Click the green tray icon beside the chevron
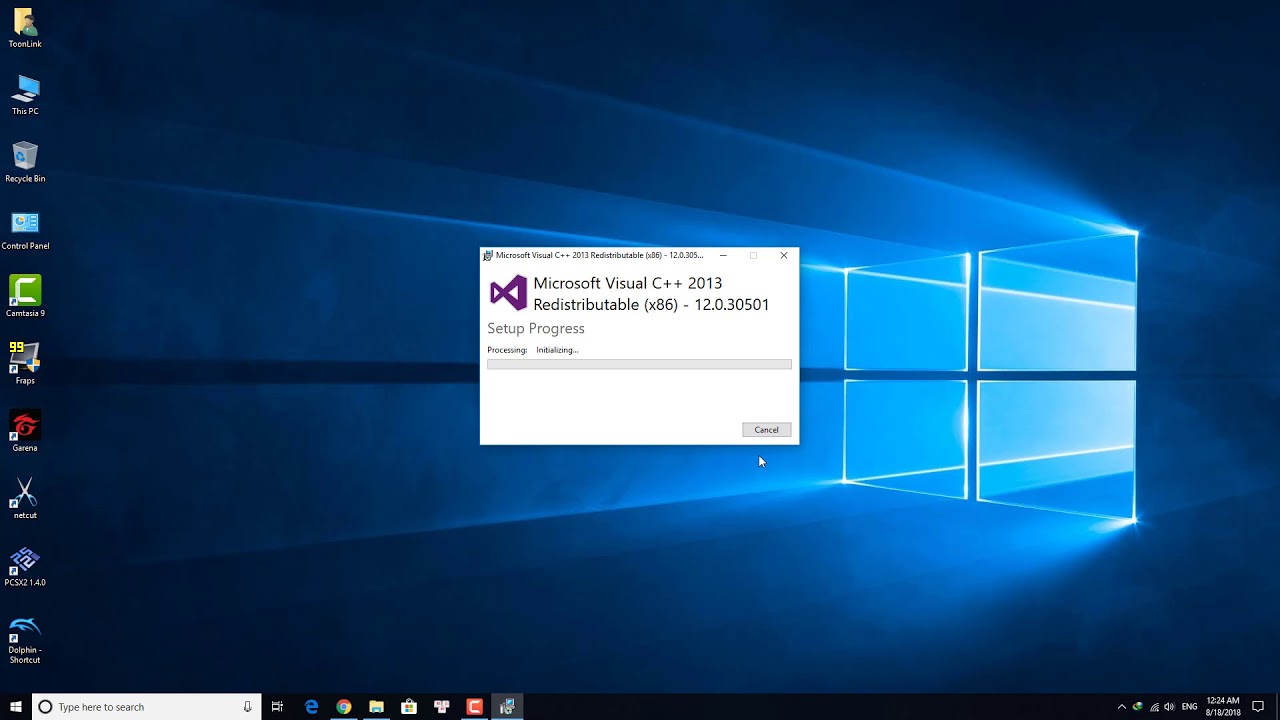Image resolution: width=1280 pixels, height=720 pixels. coord(1138,707)
